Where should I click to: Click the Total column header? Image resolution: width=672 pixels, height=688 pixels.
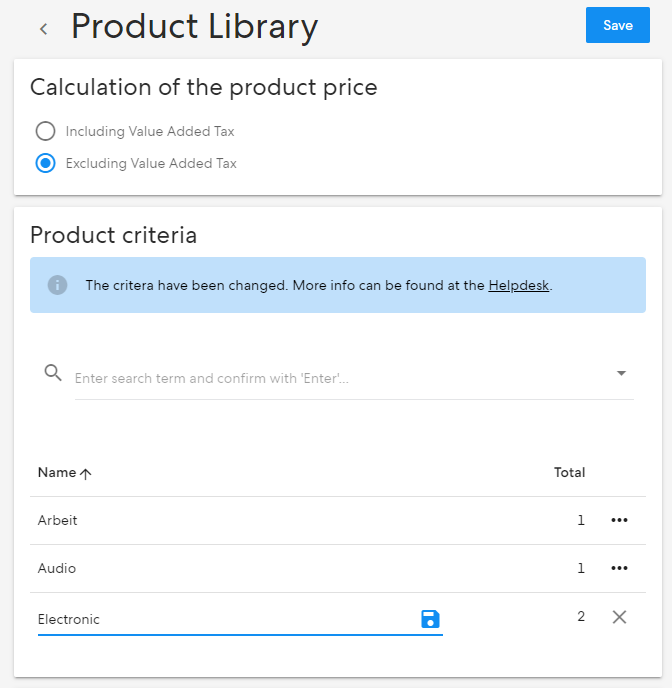[x=569, y=473]
